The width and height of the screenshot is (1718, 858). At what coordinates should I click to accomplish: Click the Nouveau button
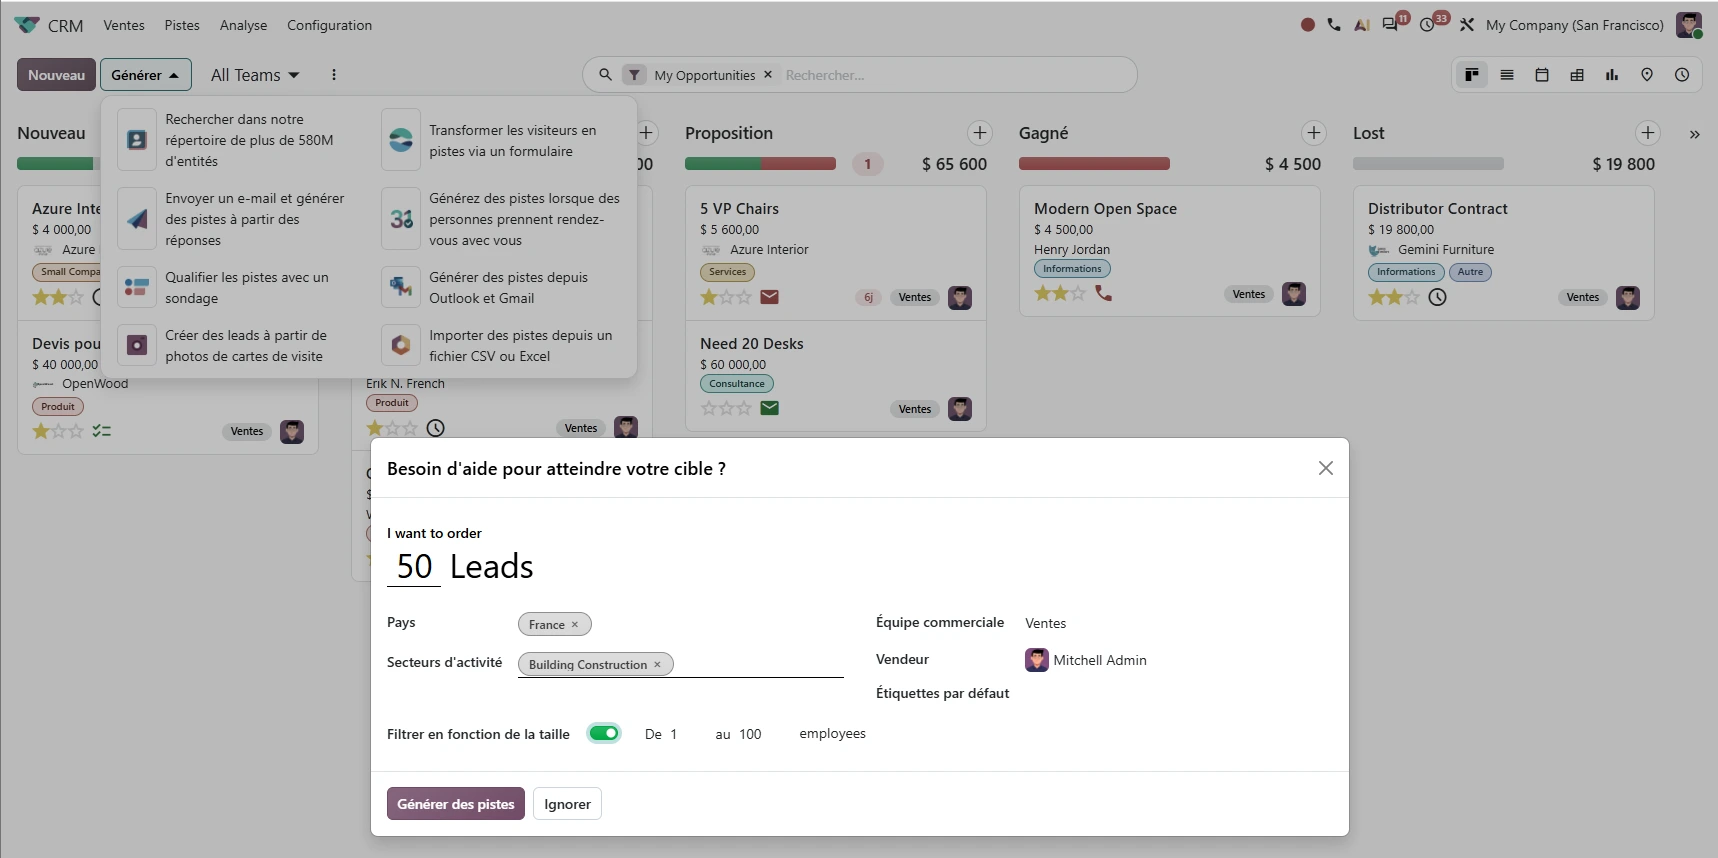(x=56, y=75)
